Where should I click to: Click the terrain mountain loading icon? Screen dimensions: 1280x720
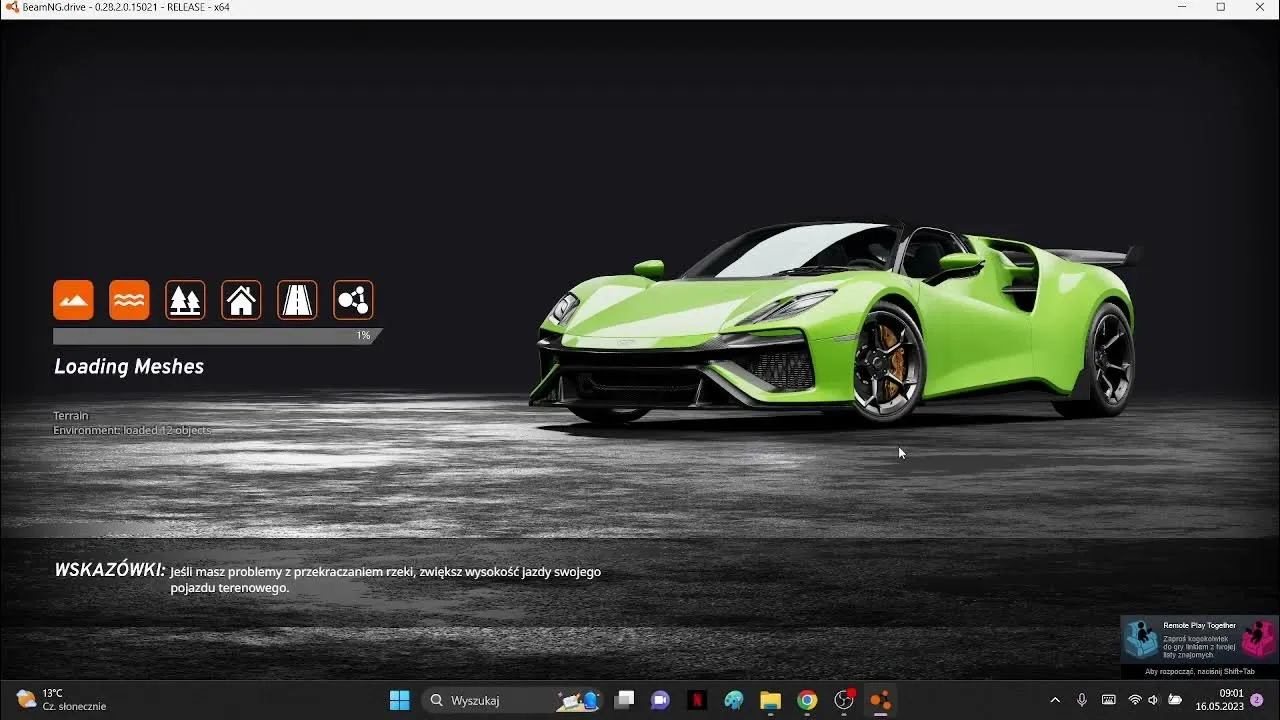73,300
